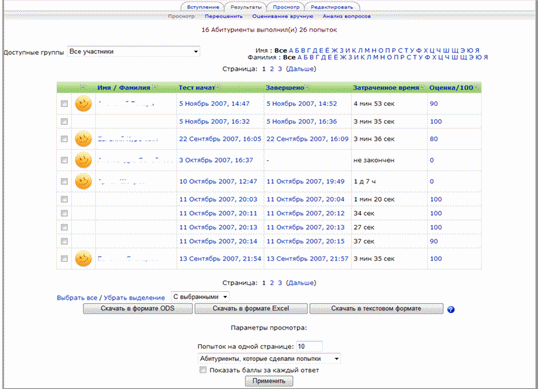Image resolution: width=539 pixels, height=390 pixels.
Task: Go to page 2 in the top pagination
Action: click(x=272, y=69)
